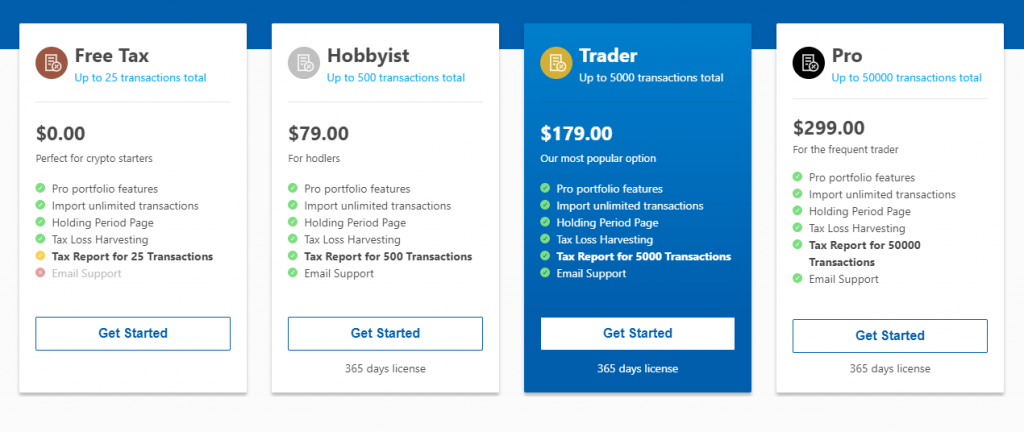Get Started with the Pro plan
Screen dimensions: 1024x432
pos(890,336)
